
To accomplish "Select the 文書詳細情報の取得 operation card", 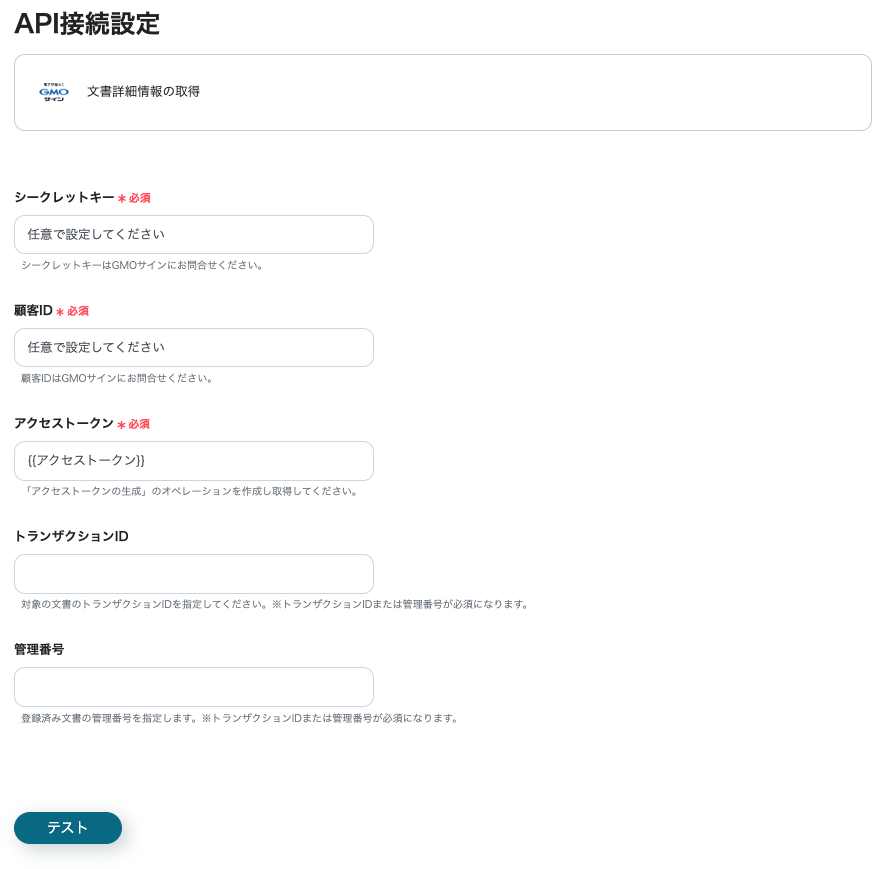I will [x=442, y=92].
